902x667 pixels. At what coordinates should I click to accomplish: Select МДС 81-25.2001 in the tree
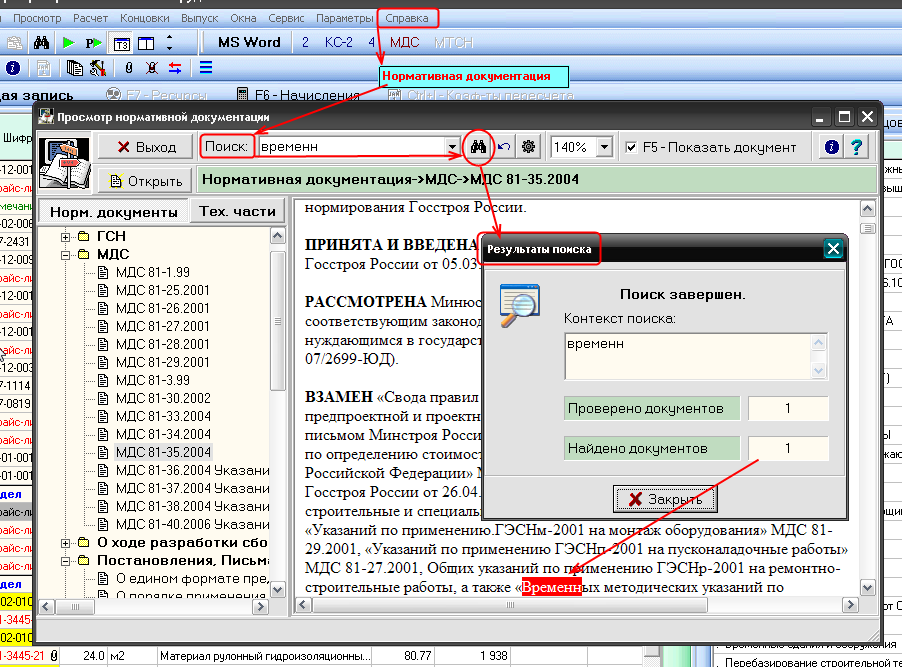[162, 290]
